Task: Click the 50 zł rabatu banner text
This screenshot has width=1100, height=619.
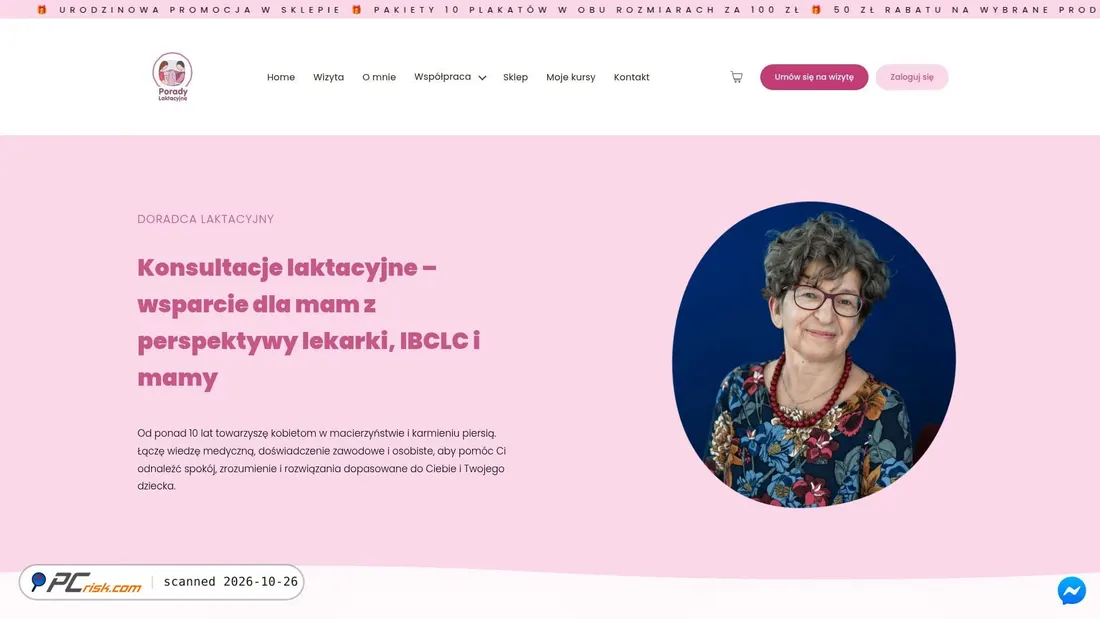Action: pos(966,10)
